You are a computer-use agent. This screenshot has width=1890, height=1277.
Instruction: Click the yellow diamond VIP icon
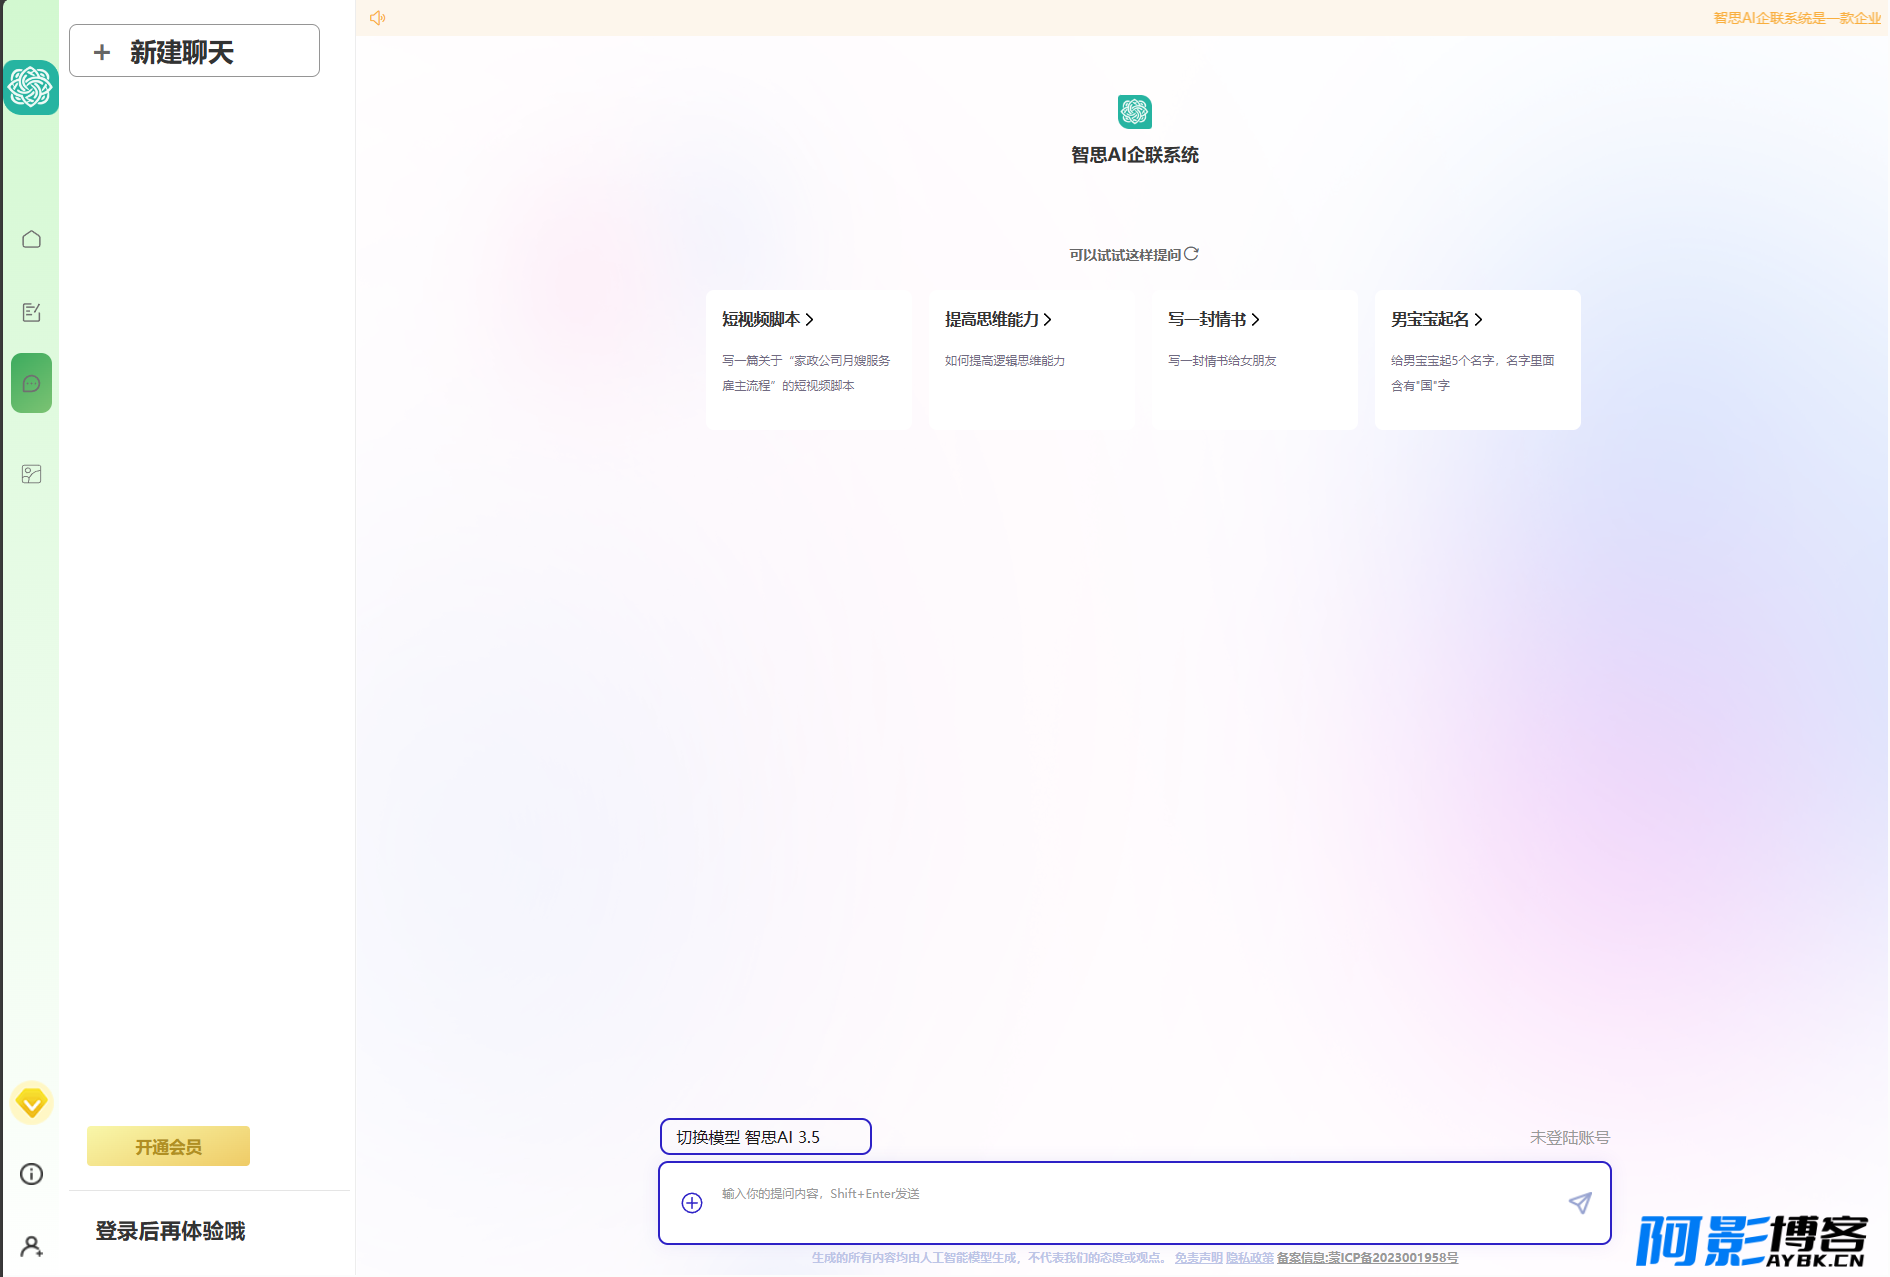coord(31,1103)
